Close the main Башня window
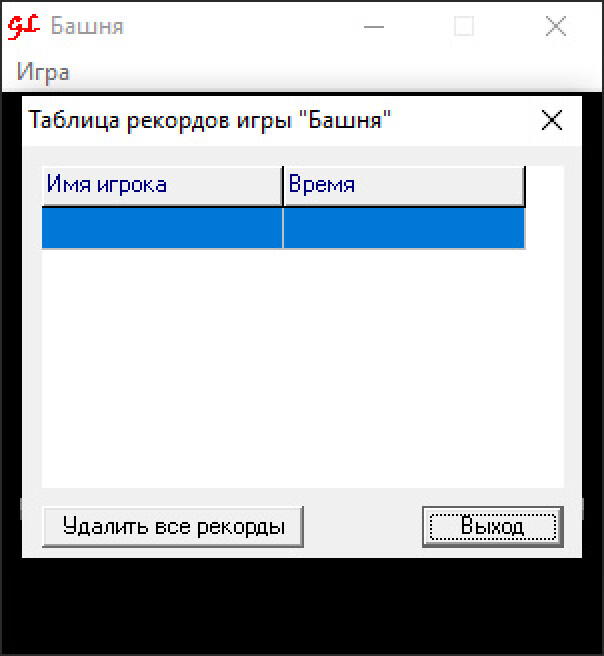This screenshot has height=656, width=604. (x=555, y=27)
